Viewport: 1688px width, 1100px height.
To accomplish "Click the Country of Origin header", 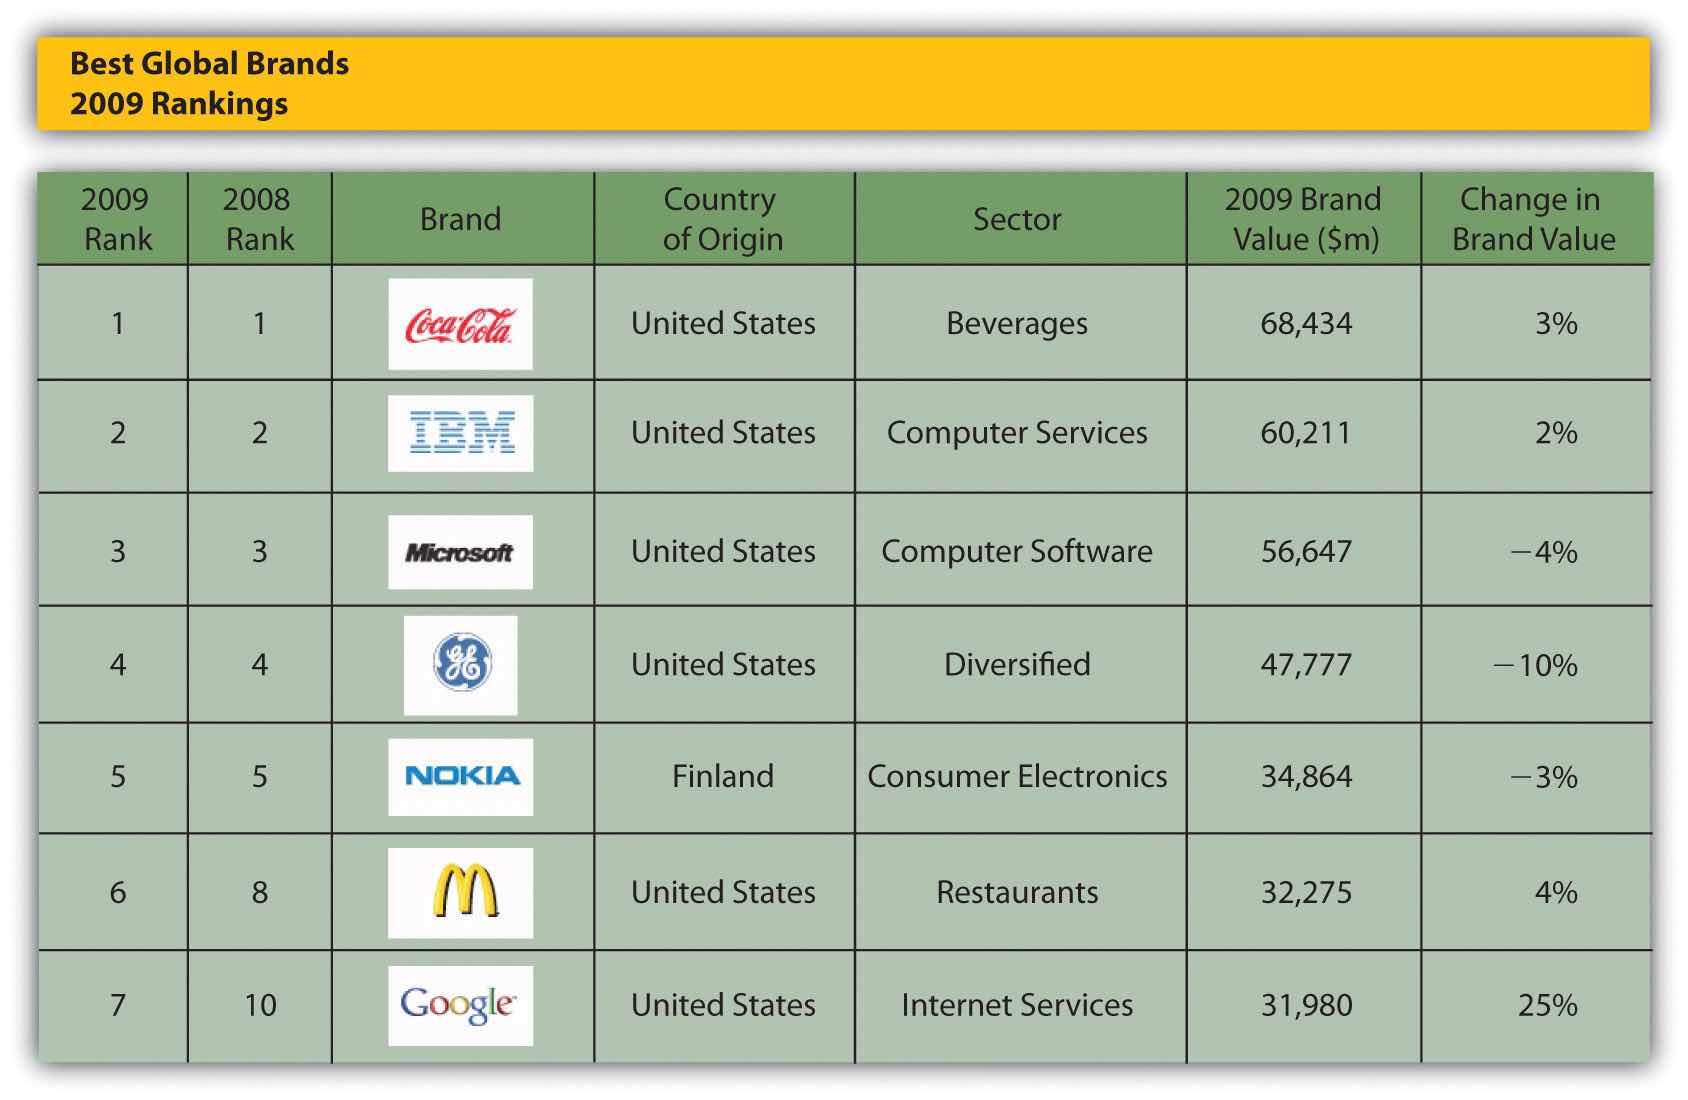I will pos(723,219).
